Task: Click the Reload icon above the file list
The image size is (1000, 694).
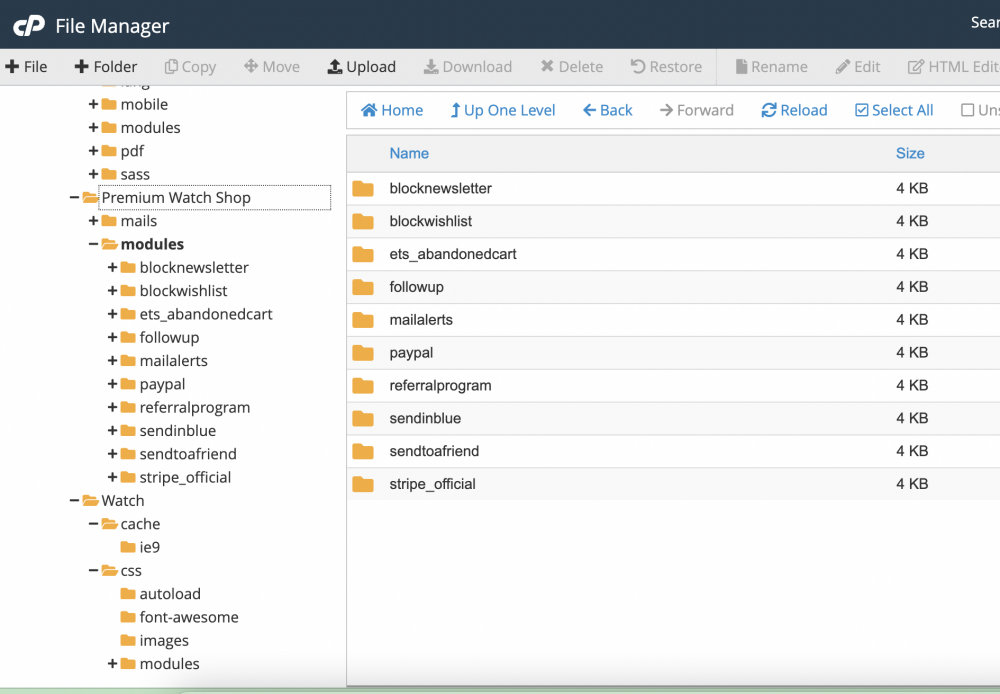Action: tap(793, 110)
